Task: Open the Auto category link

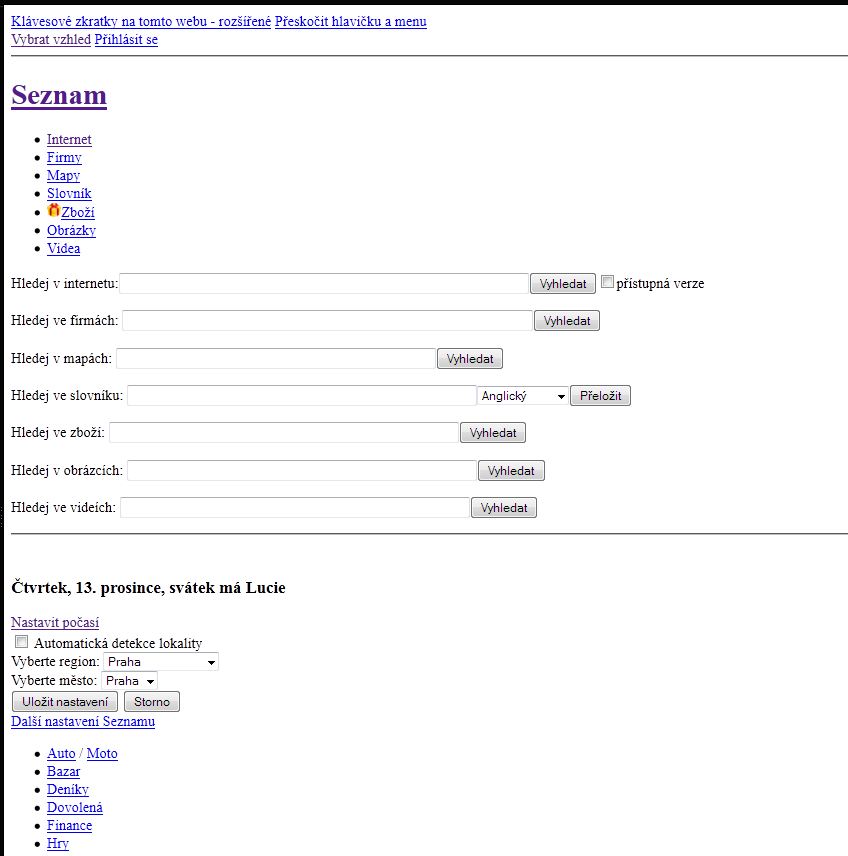Action: pyautogui.click(x=61, y=753)
